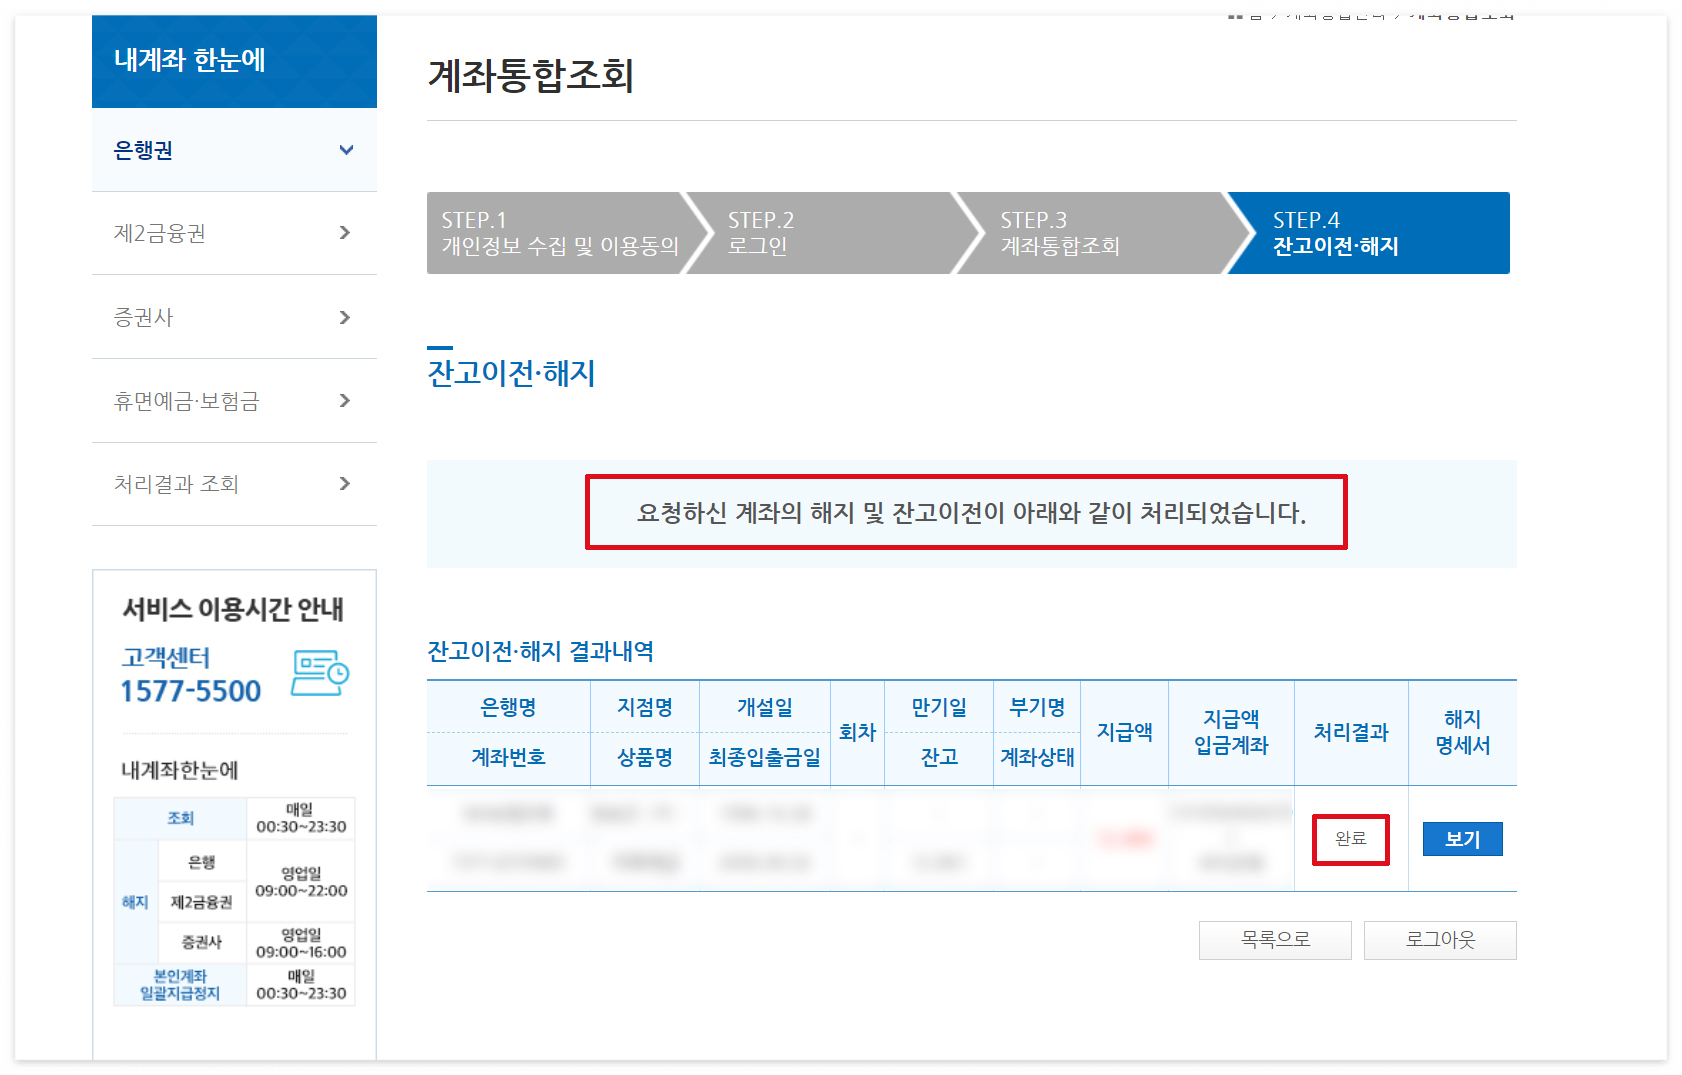
Task: Click the customer center number 1577-5500
Action: pos(195,690)
